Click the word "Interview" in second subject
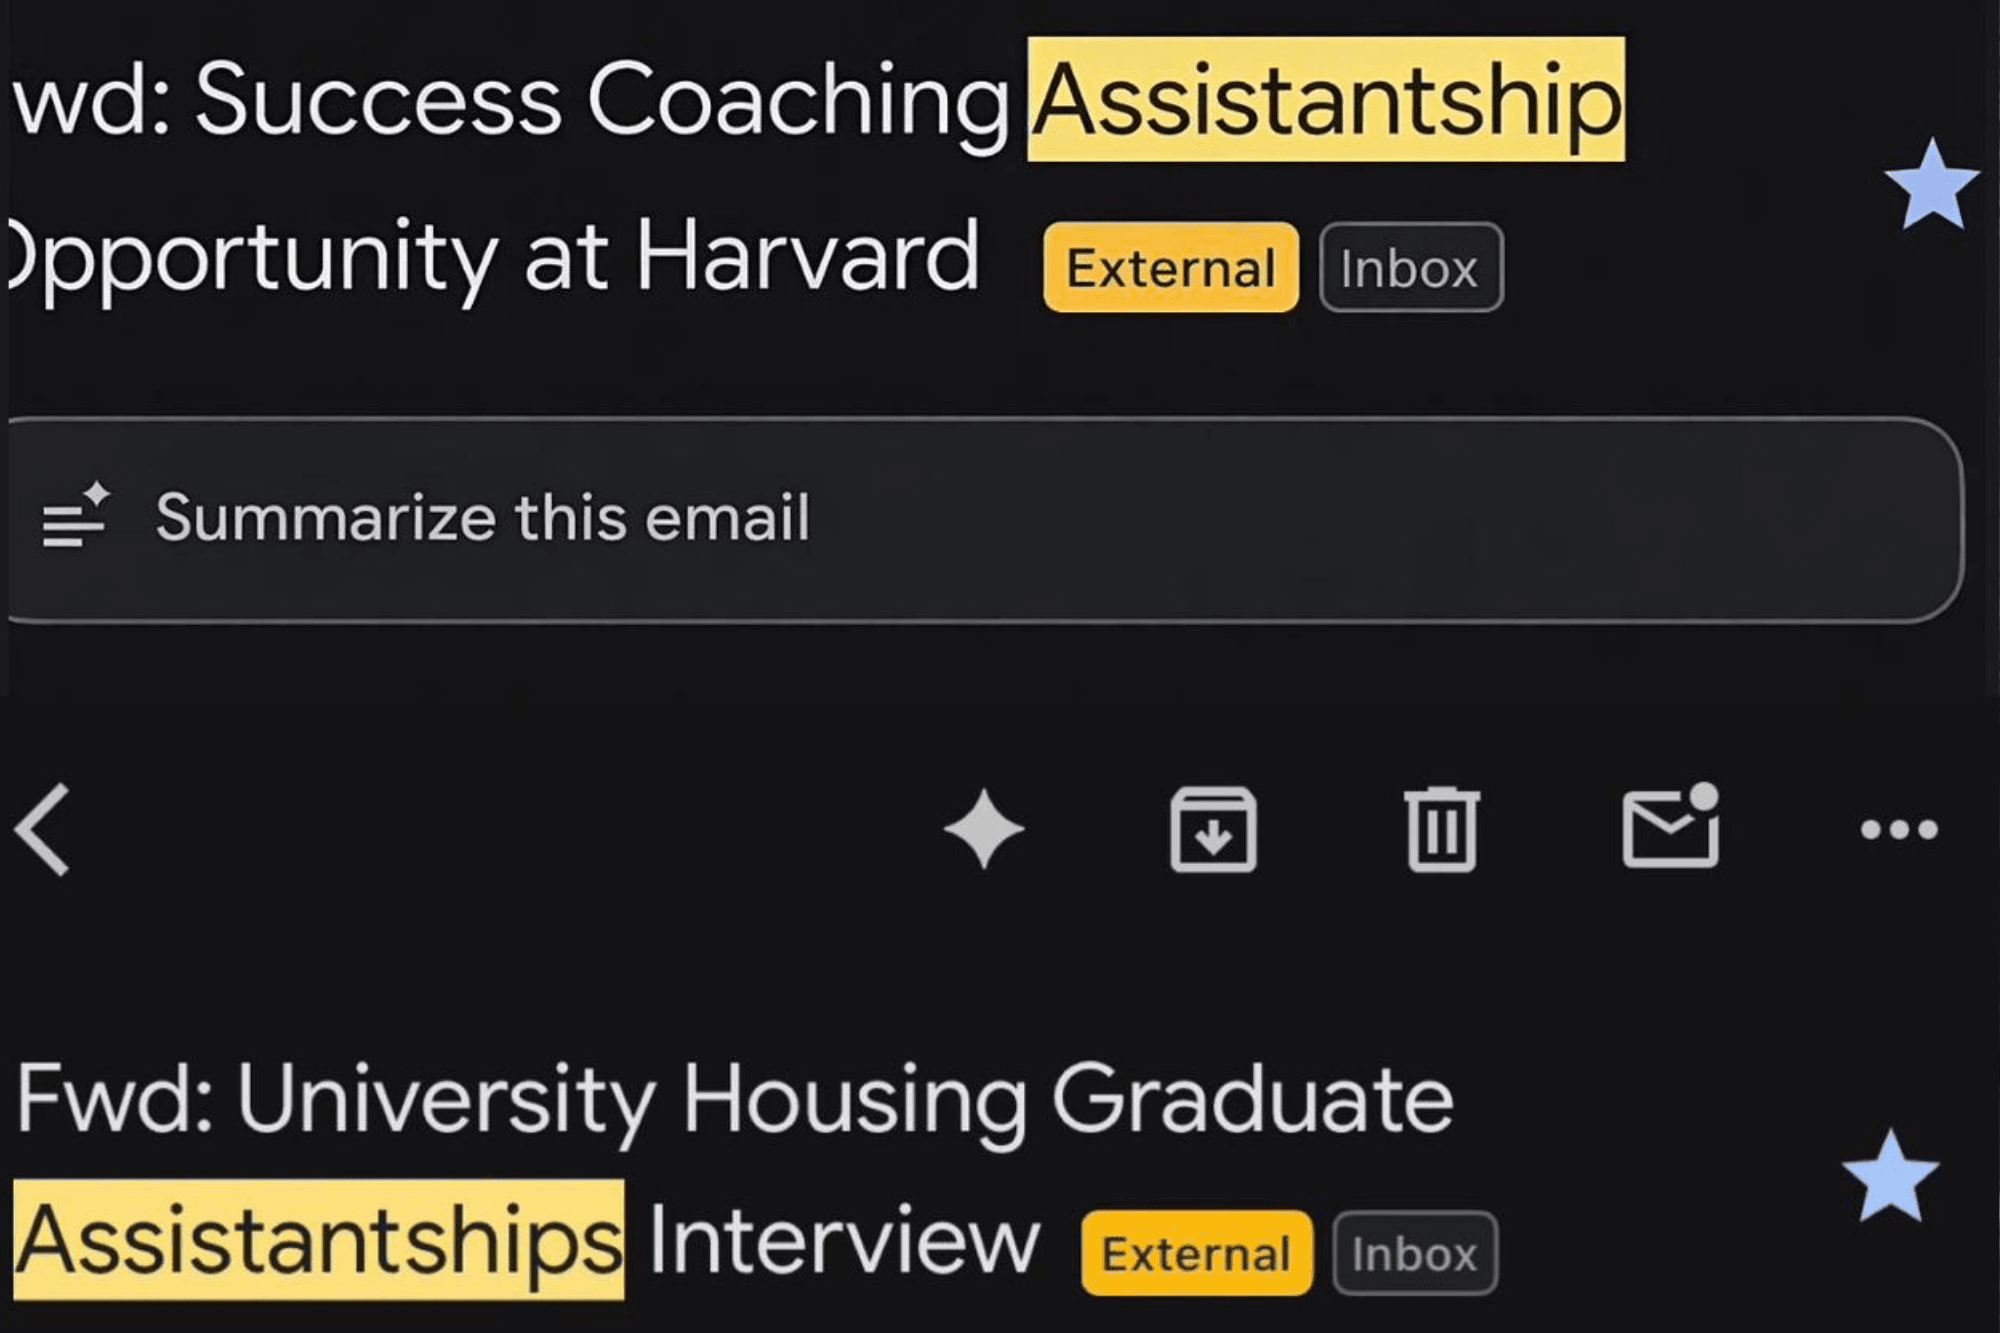The image size is (2000, 1333). click(844, 1240)
